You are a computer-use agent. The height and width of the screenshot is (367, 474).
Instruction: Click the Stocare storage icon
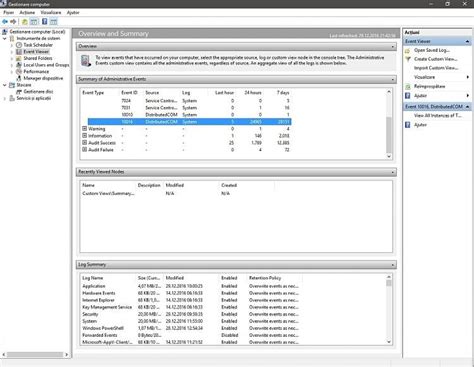click(x=12, y=85)
